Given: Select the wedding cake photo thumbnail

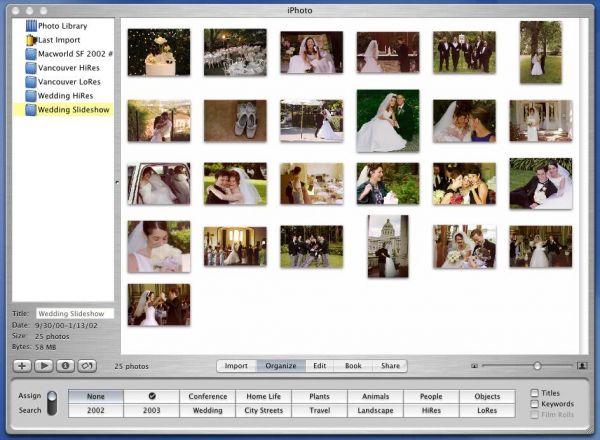Looking at the screenshot, I should 158,52.
